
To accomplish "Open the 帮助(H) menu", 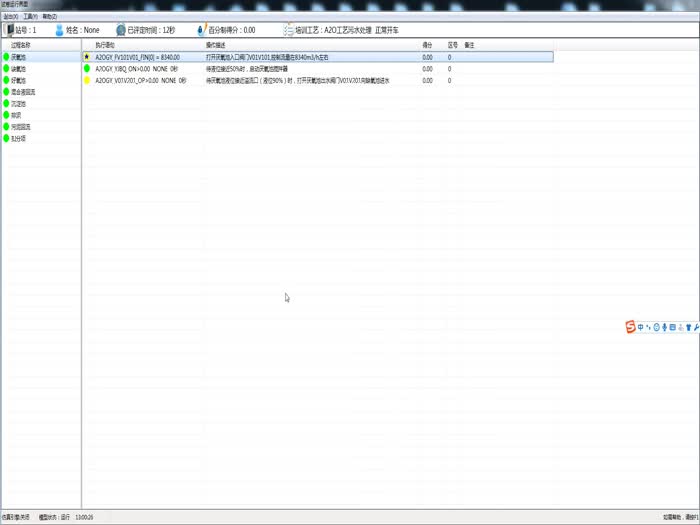I will (x=49, y=17).
